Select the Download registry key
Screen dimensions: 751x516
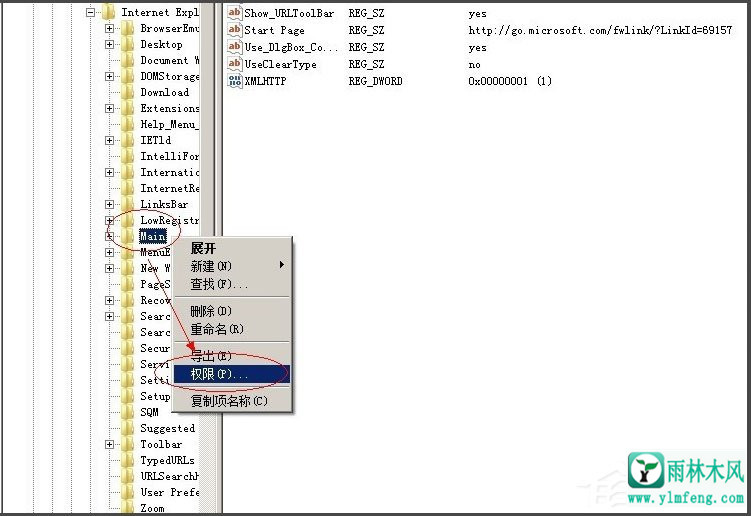[164, 92]
